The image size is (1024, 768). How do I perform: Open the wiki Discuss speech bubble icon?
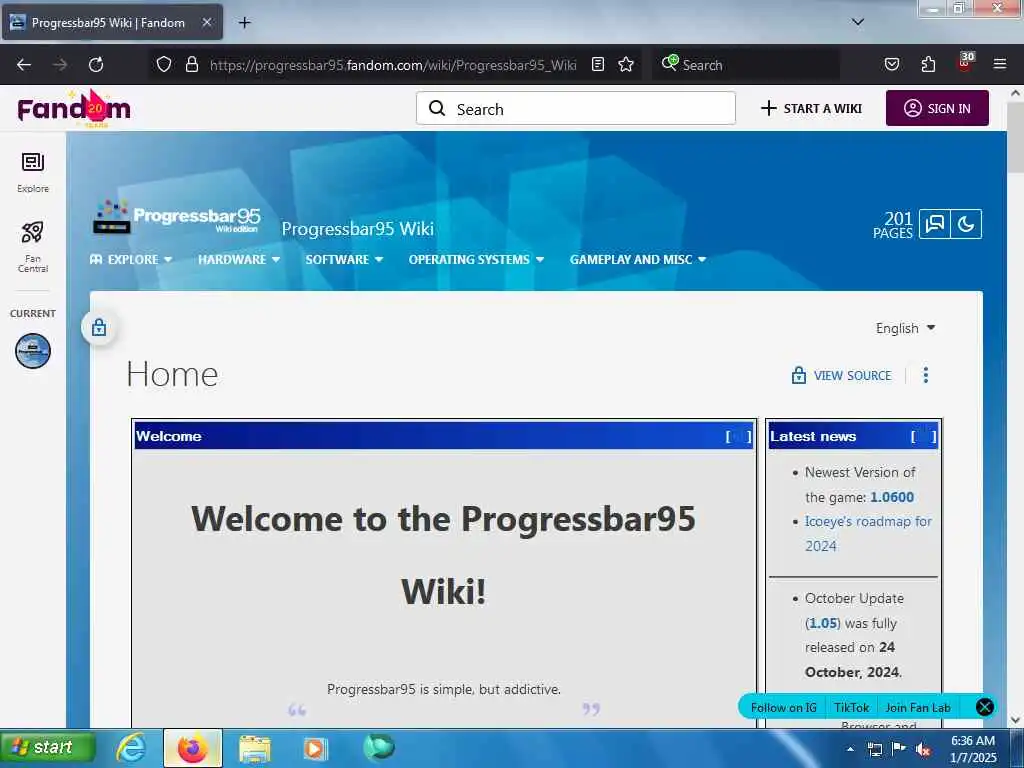(x=935, y=224)
